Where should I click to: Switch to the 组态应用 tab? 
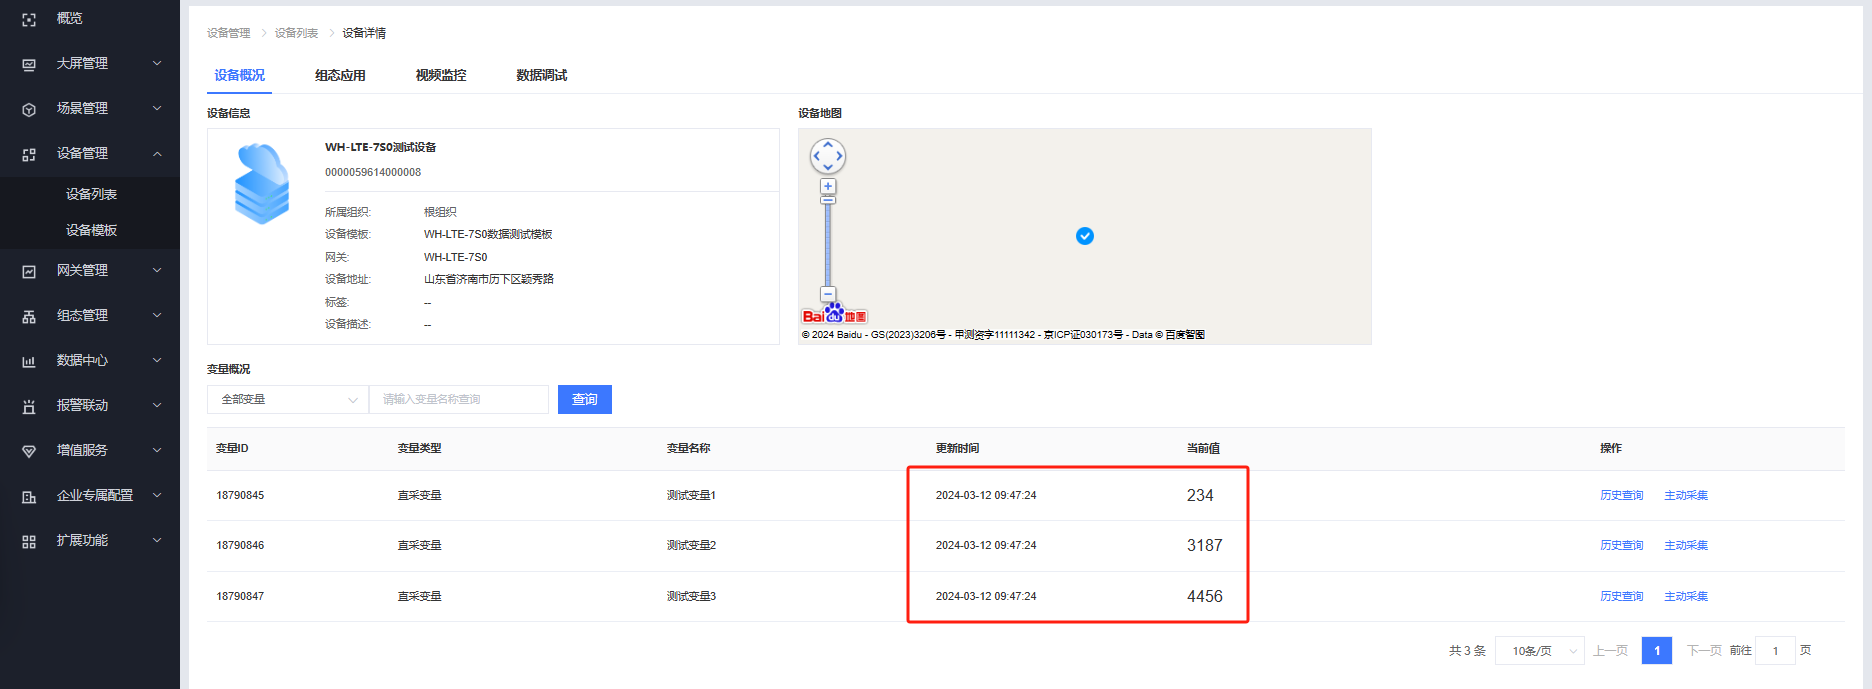point(340,75)
